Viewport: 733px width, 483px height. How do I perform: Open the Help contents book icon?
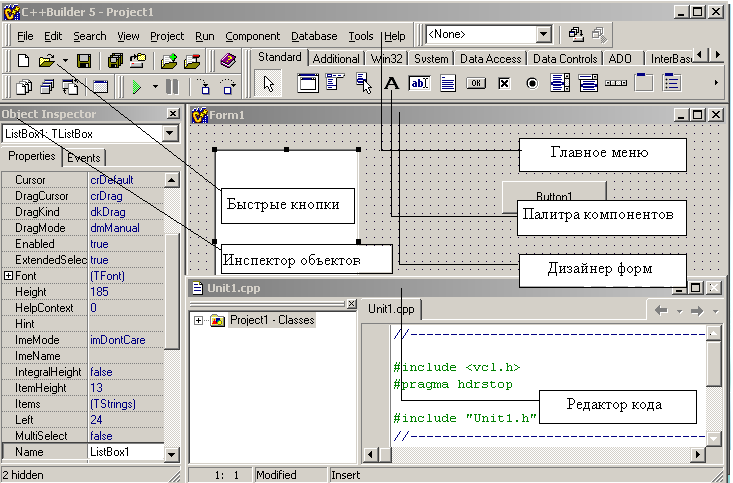pyautogui.click(x=228, y=61)
